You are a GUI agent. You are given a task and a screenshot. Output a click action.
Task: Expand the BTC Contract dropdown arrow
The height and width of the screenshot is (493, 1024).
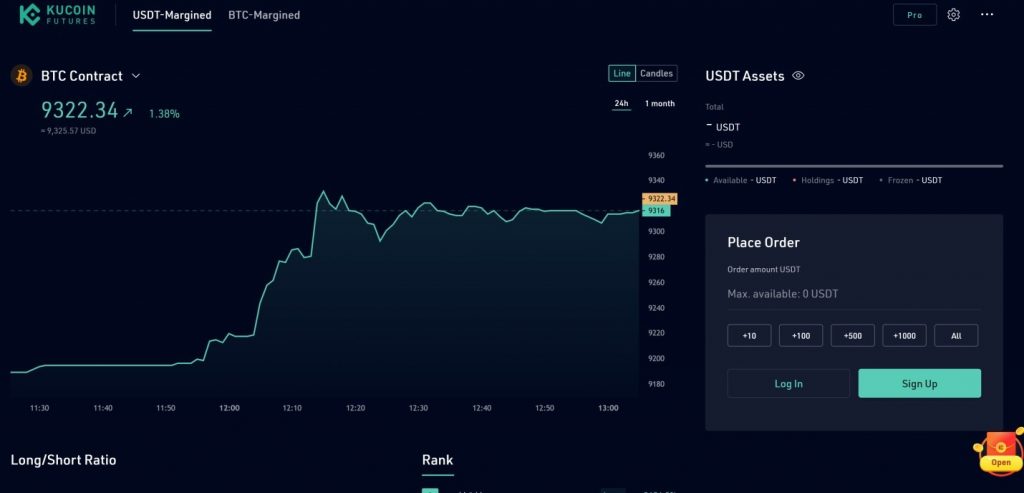136,76
